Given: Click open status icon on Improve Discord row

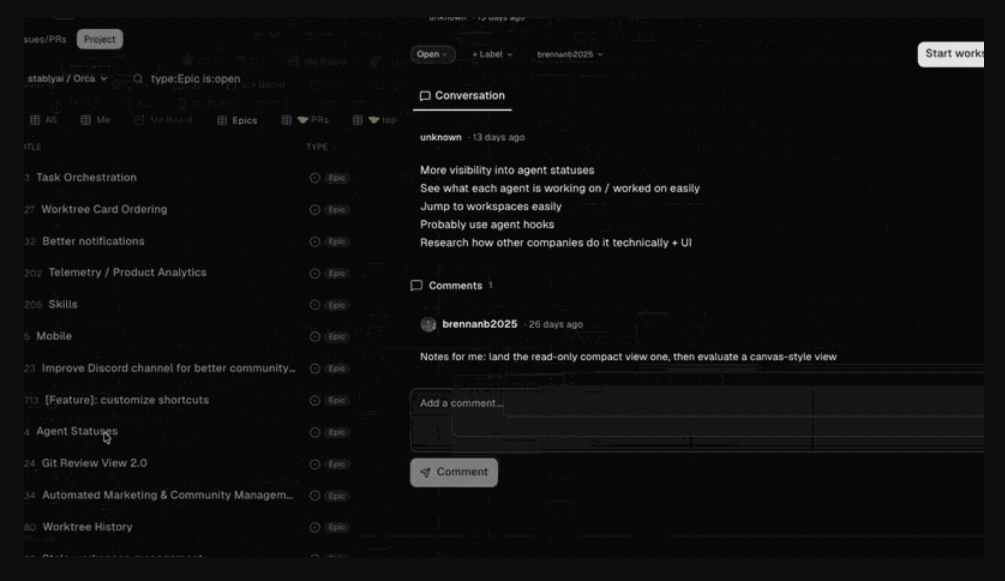Looking at the screenshot, I should [315, 369].
